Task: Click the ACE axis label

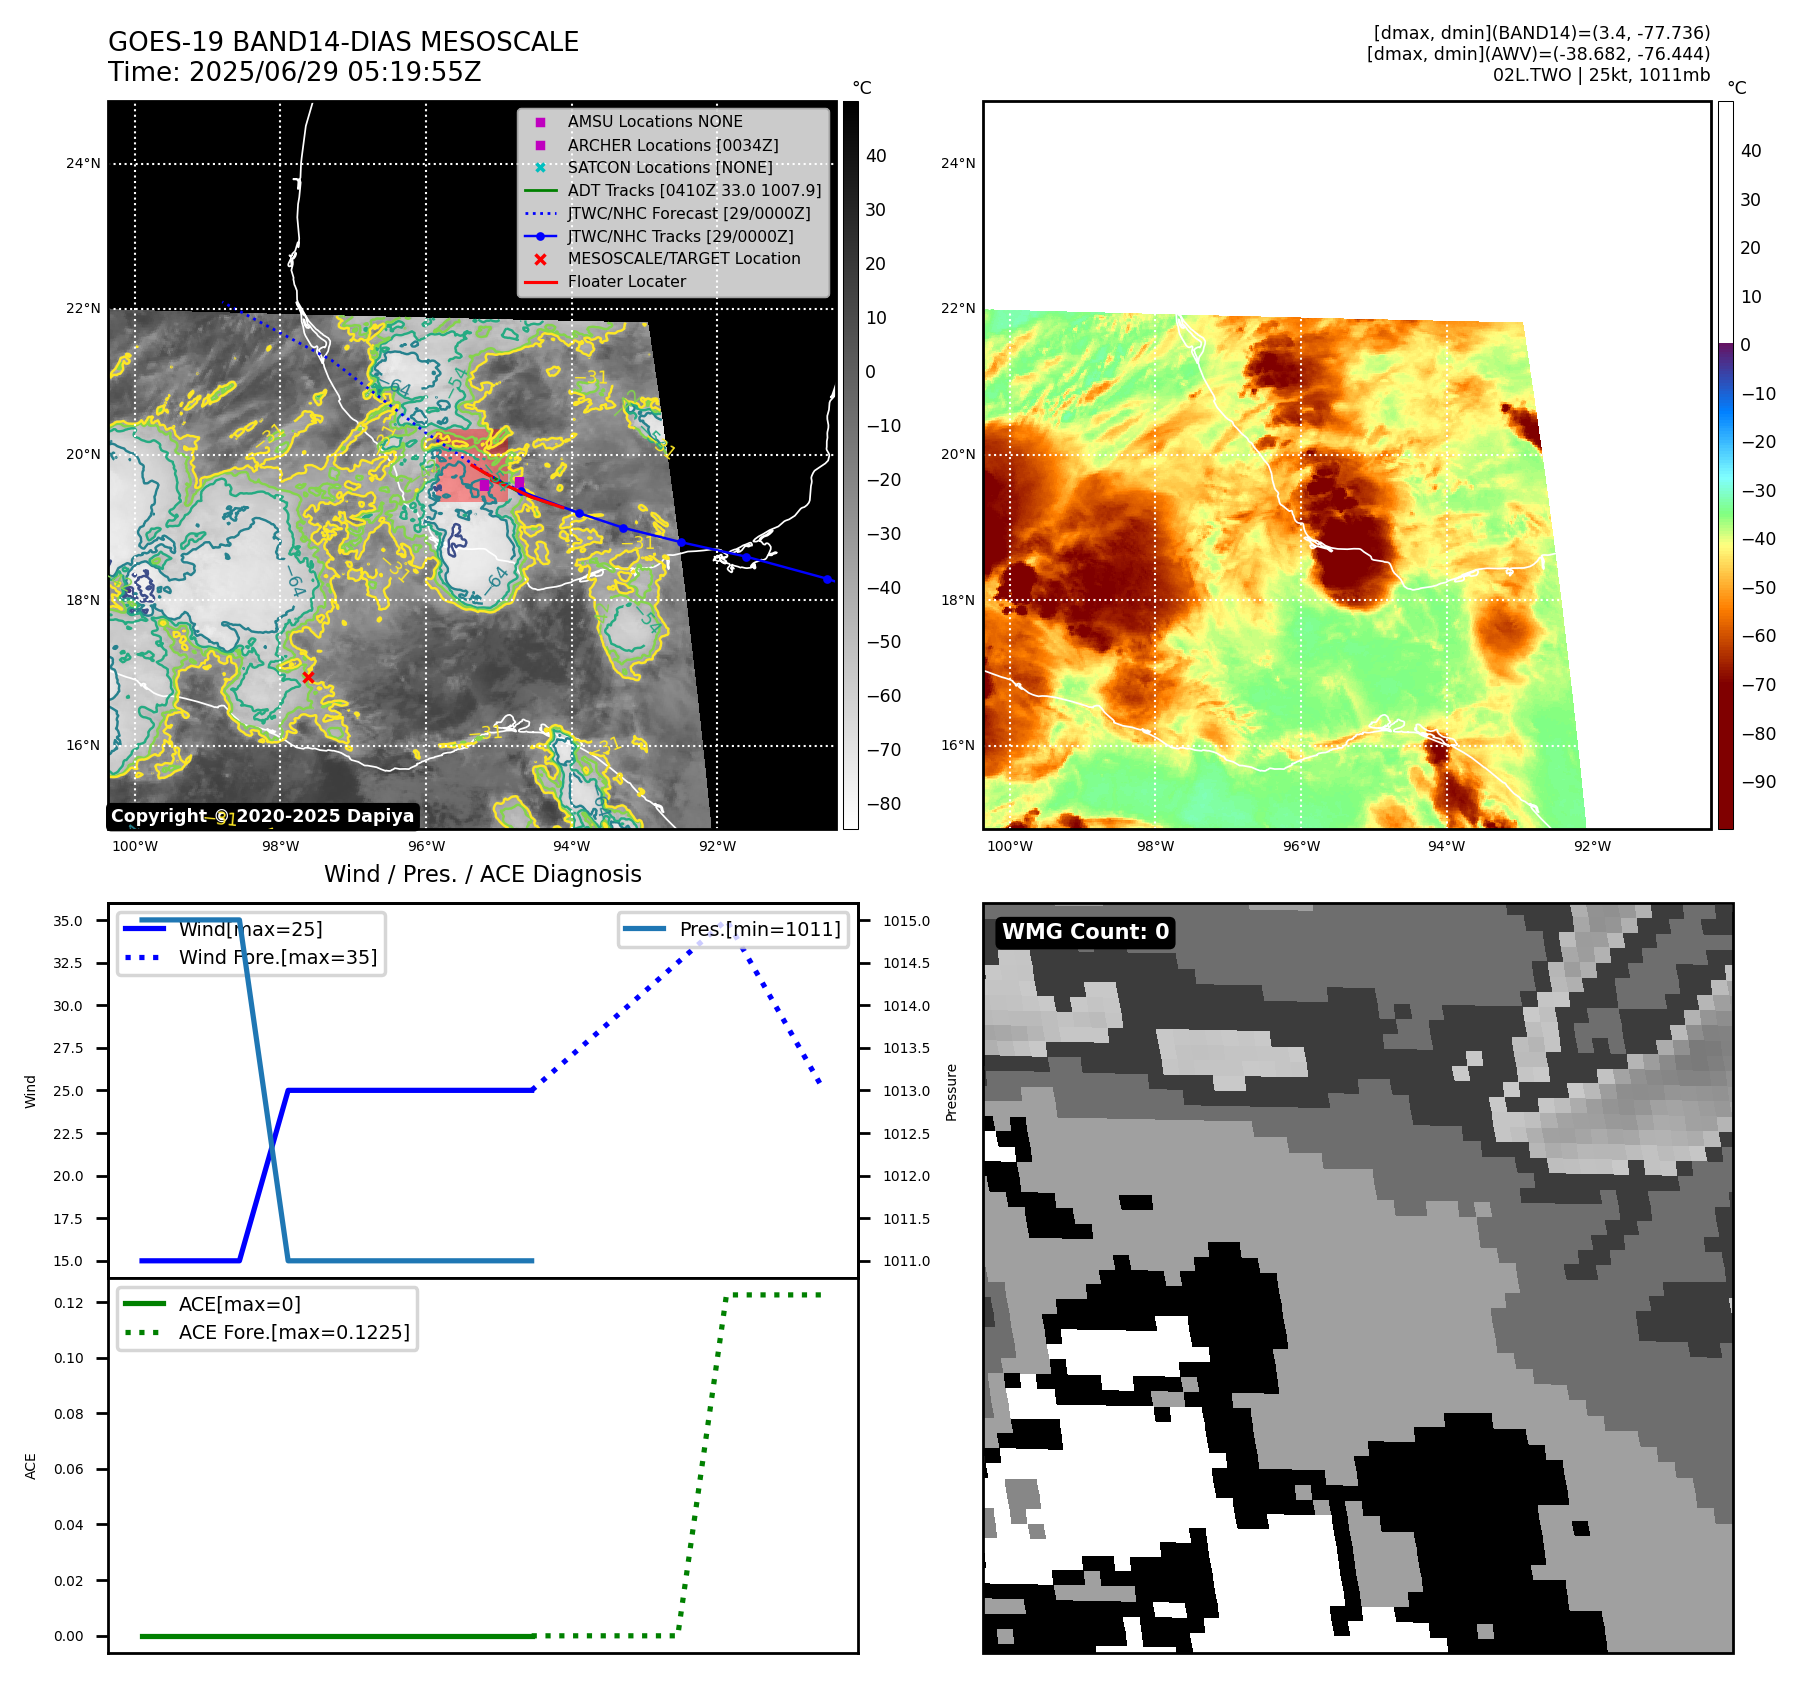Action: 30,1466
